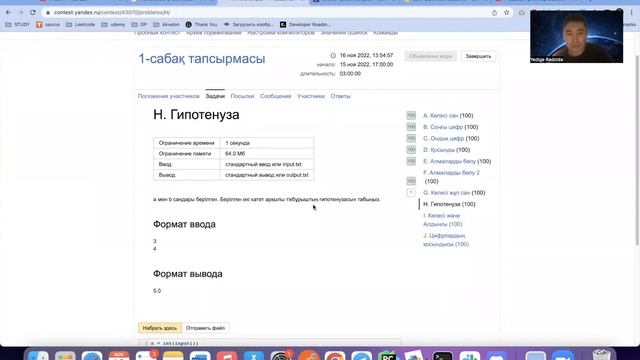
Task: Click the 100 score badge beside problem B
Action: pos(411,127)
